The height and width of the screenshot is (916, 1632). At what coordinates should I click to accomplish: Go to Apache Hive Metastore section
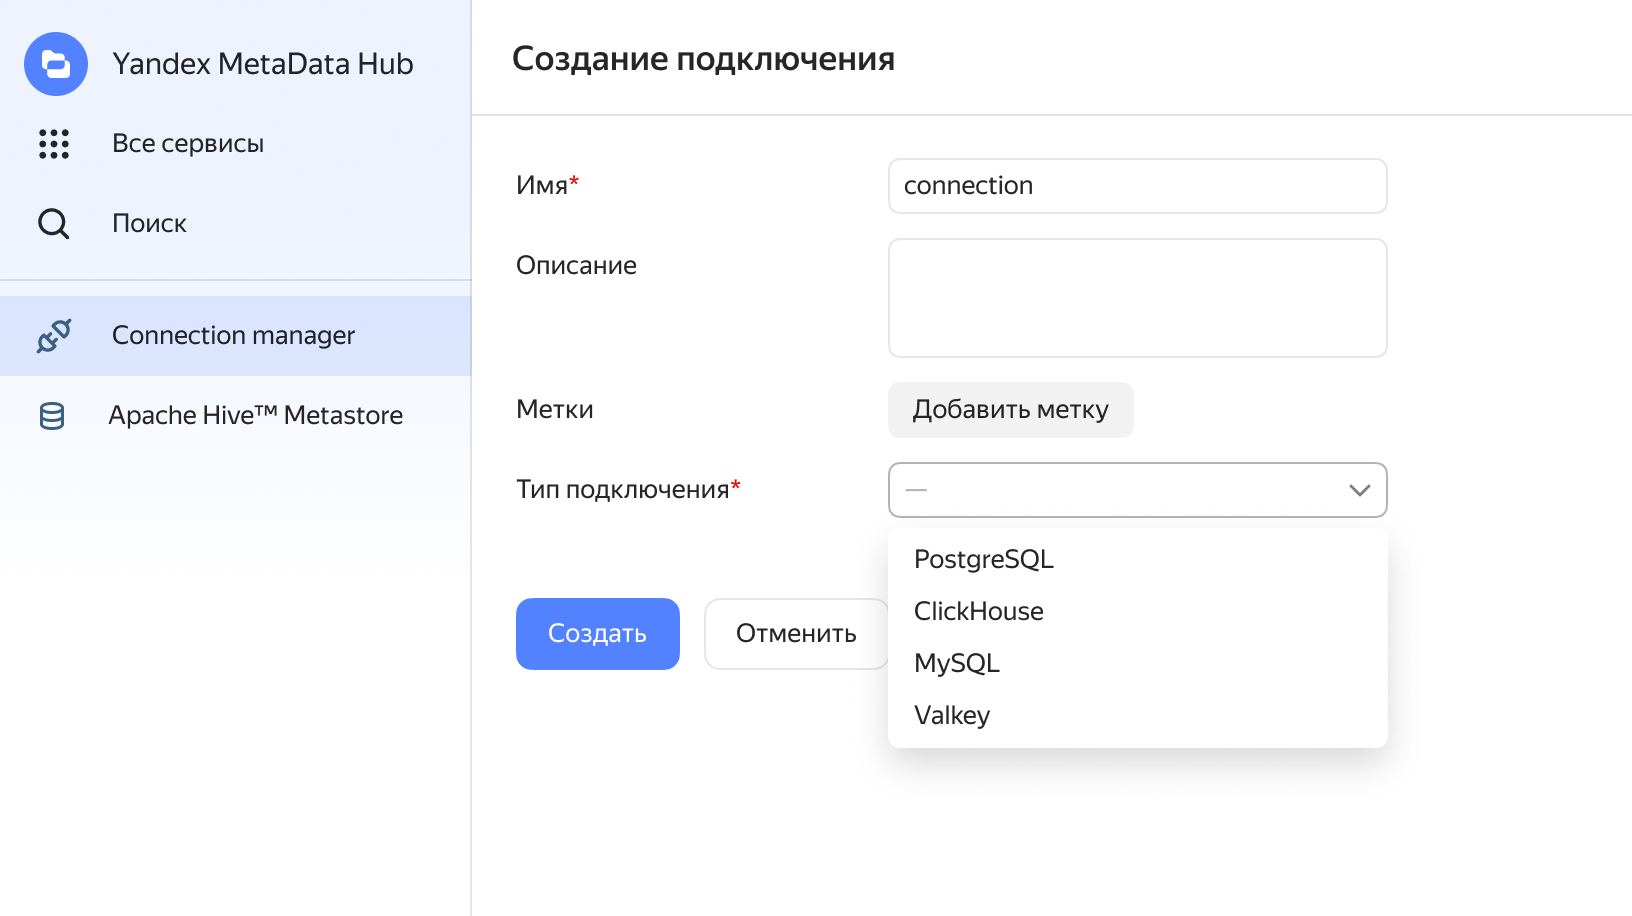[x=255, y=416]
